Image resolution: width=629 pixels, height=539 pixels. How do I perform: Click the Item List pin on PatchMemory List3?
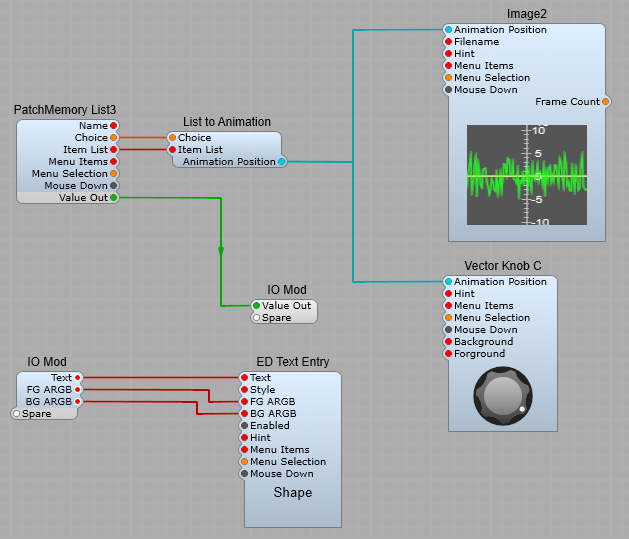click(114, 150)
